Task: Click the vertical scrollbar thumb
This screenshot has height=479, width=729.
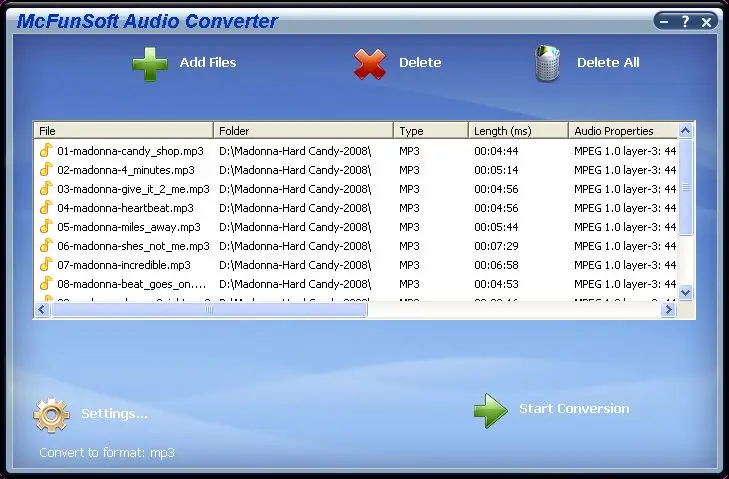Action: (685, 187)
